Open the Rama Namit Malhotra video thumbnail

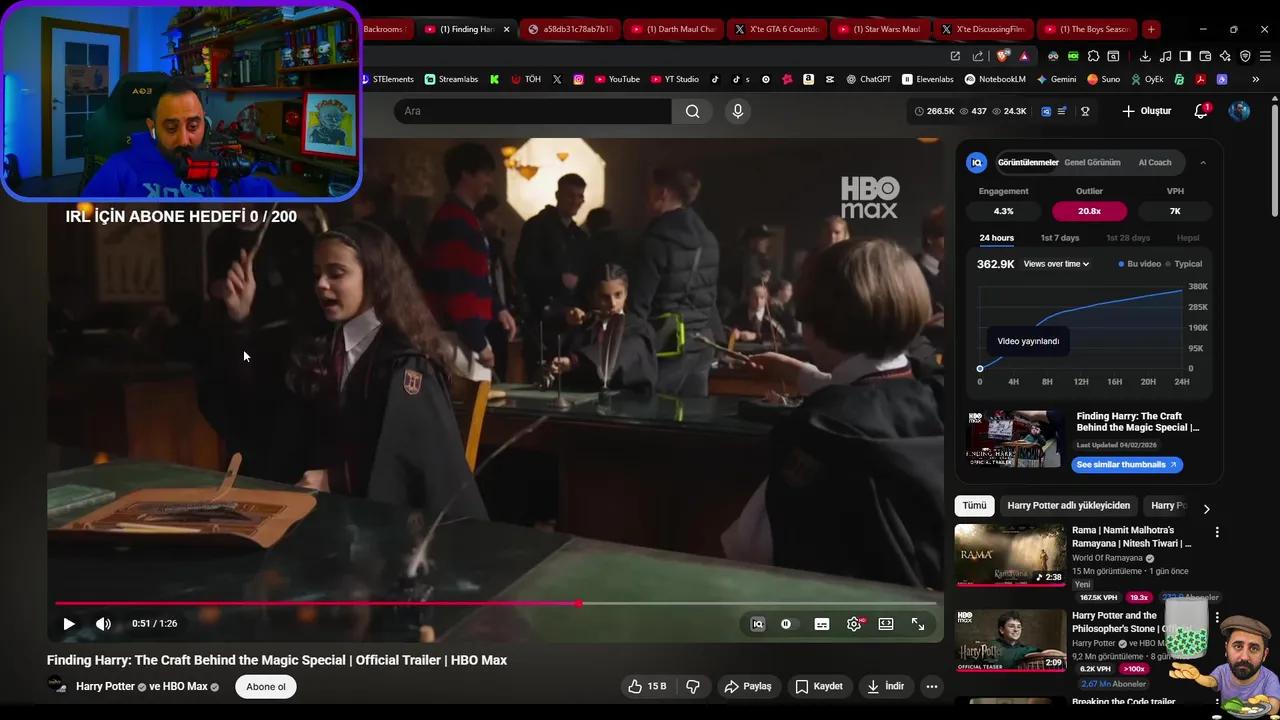(x=1010, y=555)
